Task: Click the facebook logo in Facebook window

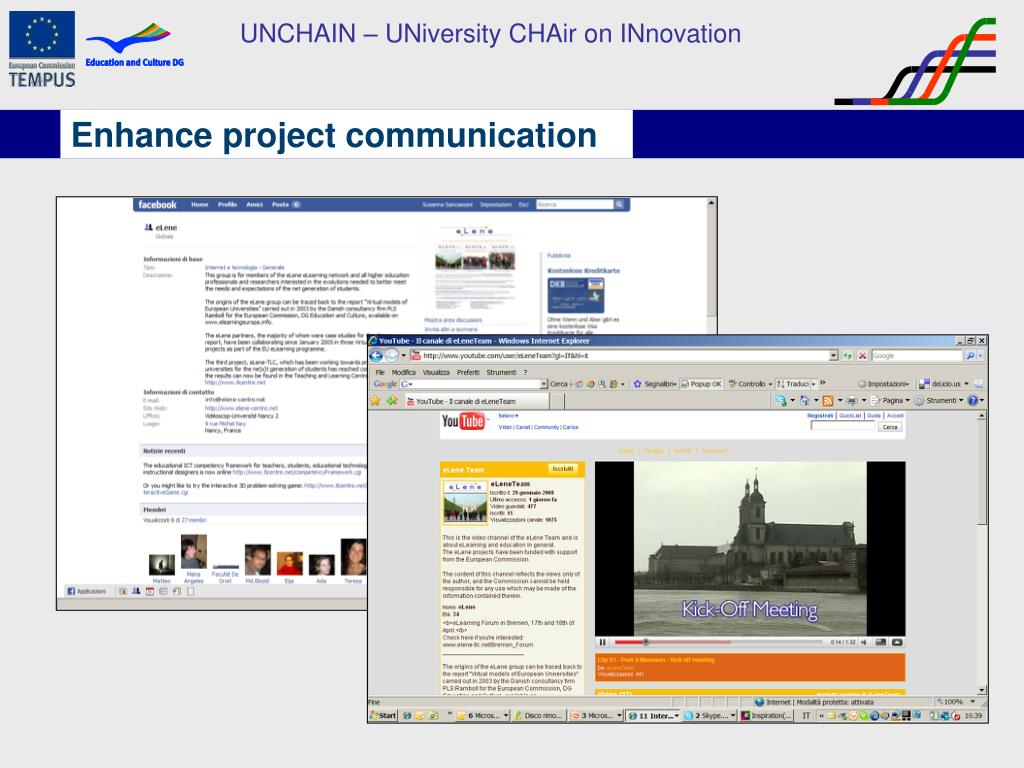Action: point(157,204)
